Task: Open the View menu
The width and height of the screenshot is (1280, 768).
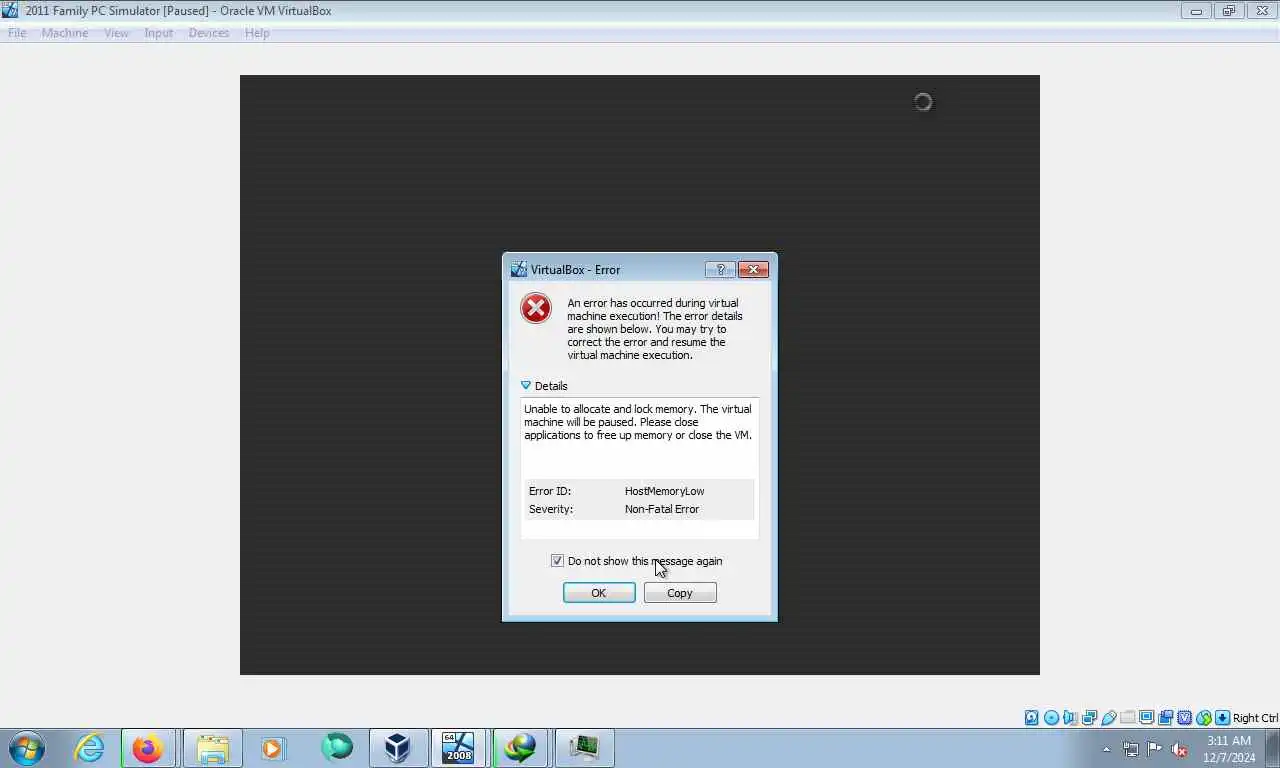Action: 116,33
